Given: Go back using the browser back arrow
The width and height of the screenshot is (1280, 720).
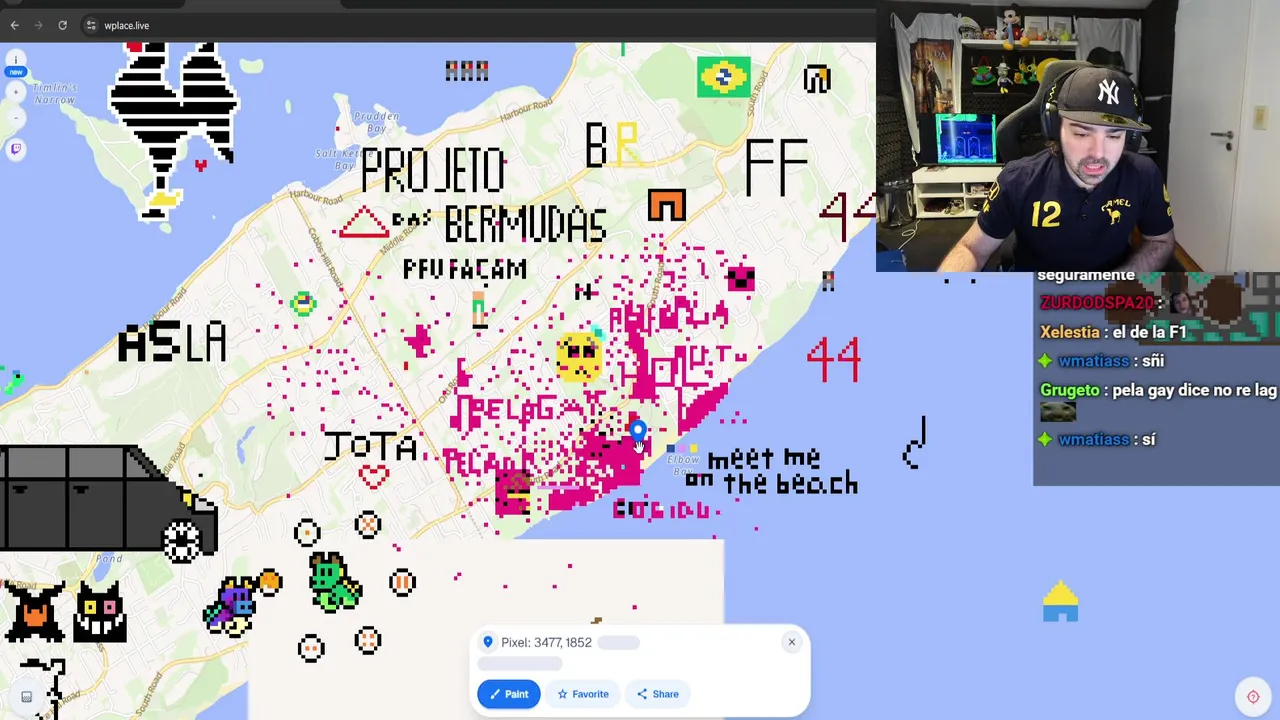Looking at the screenshot, I should coord(14,25).
